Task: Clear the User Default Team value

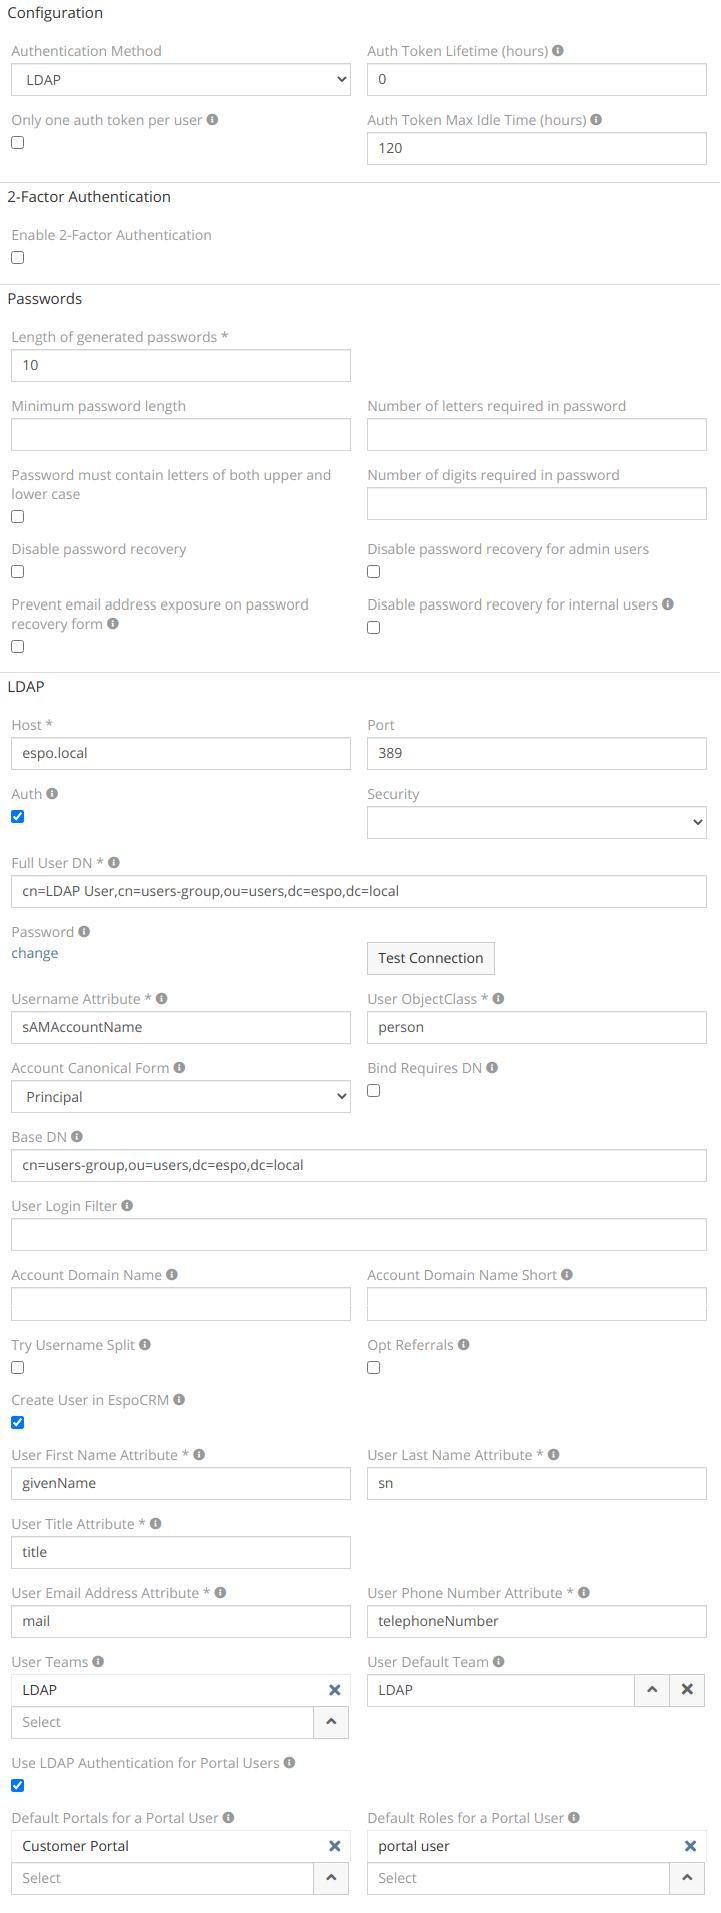Action: pos(687,1690)
